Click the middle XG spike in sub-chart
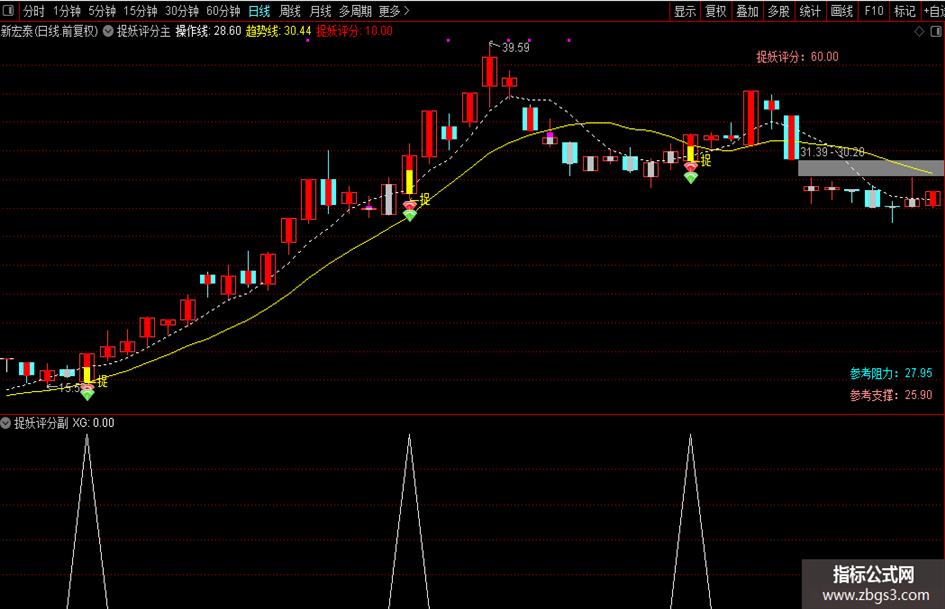The width and height of the screenshot is (945, 609). point(409,522)
